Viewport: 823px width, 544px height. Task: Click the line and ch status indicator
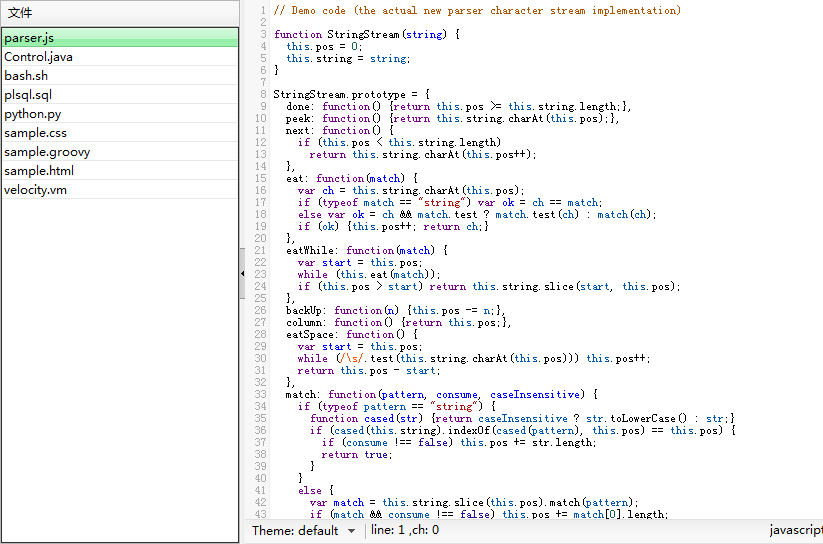pos(405,531)
